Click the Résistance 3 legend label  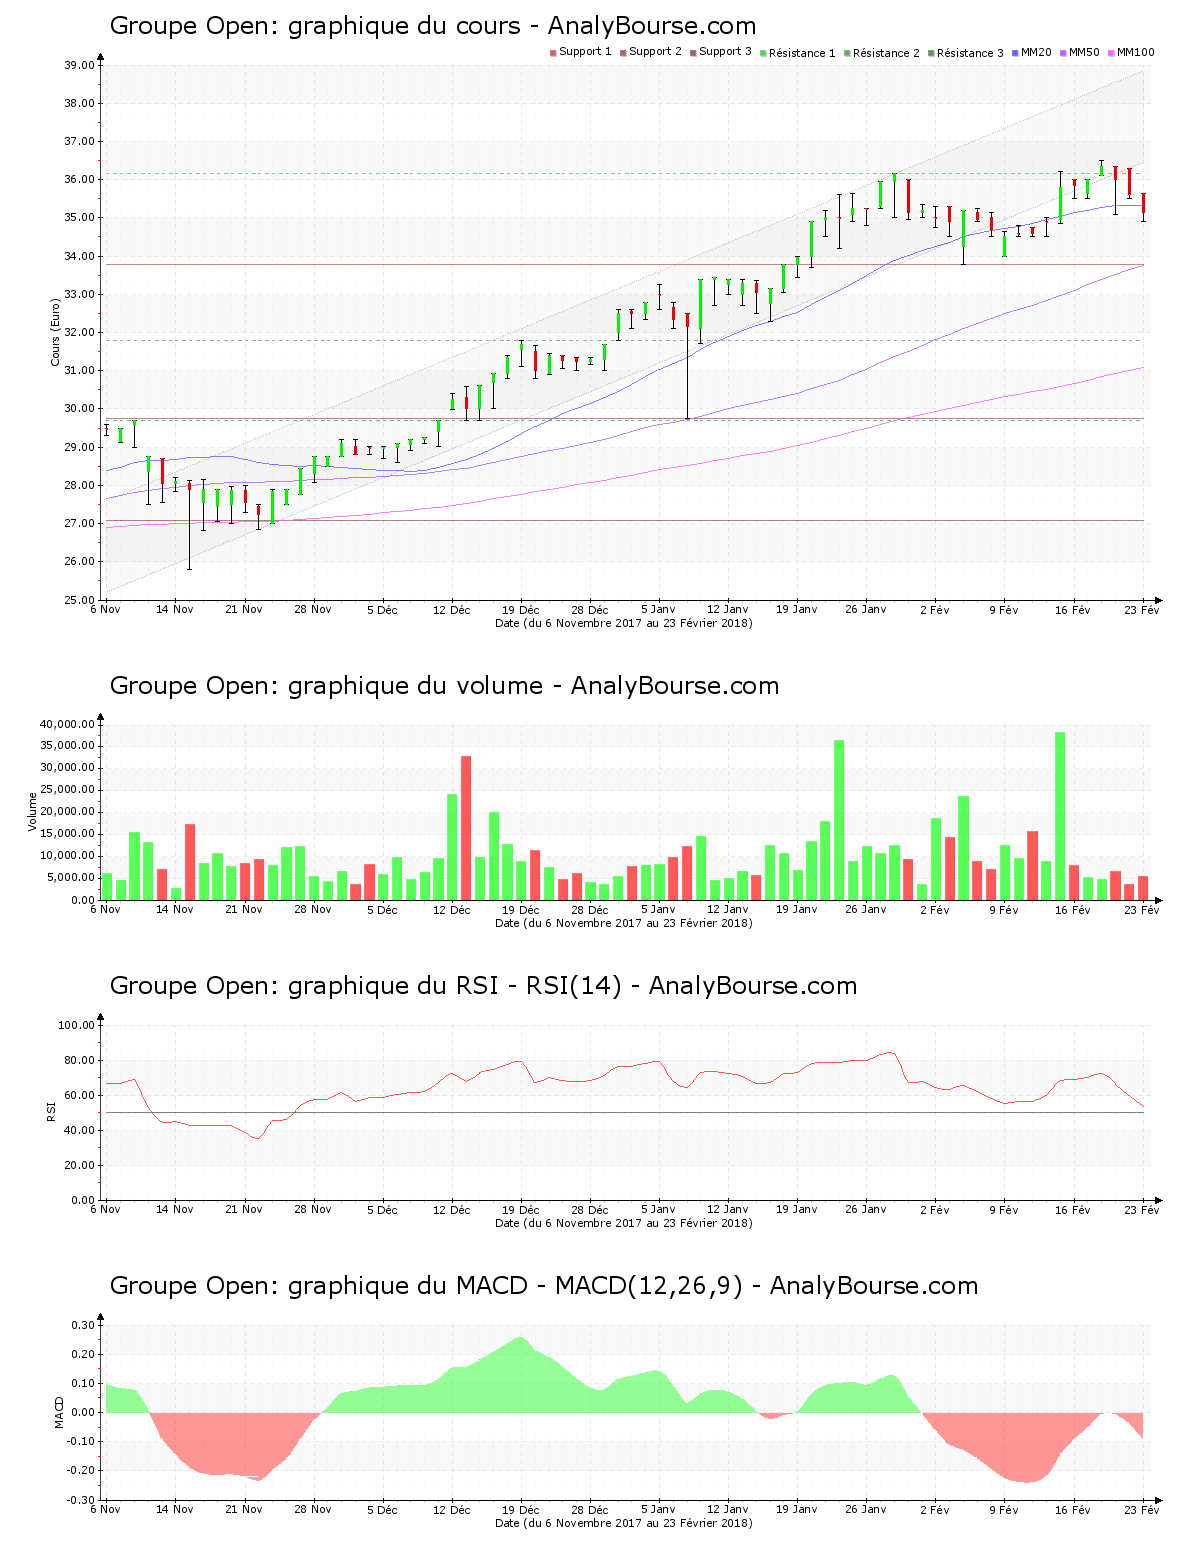[970, 53]
